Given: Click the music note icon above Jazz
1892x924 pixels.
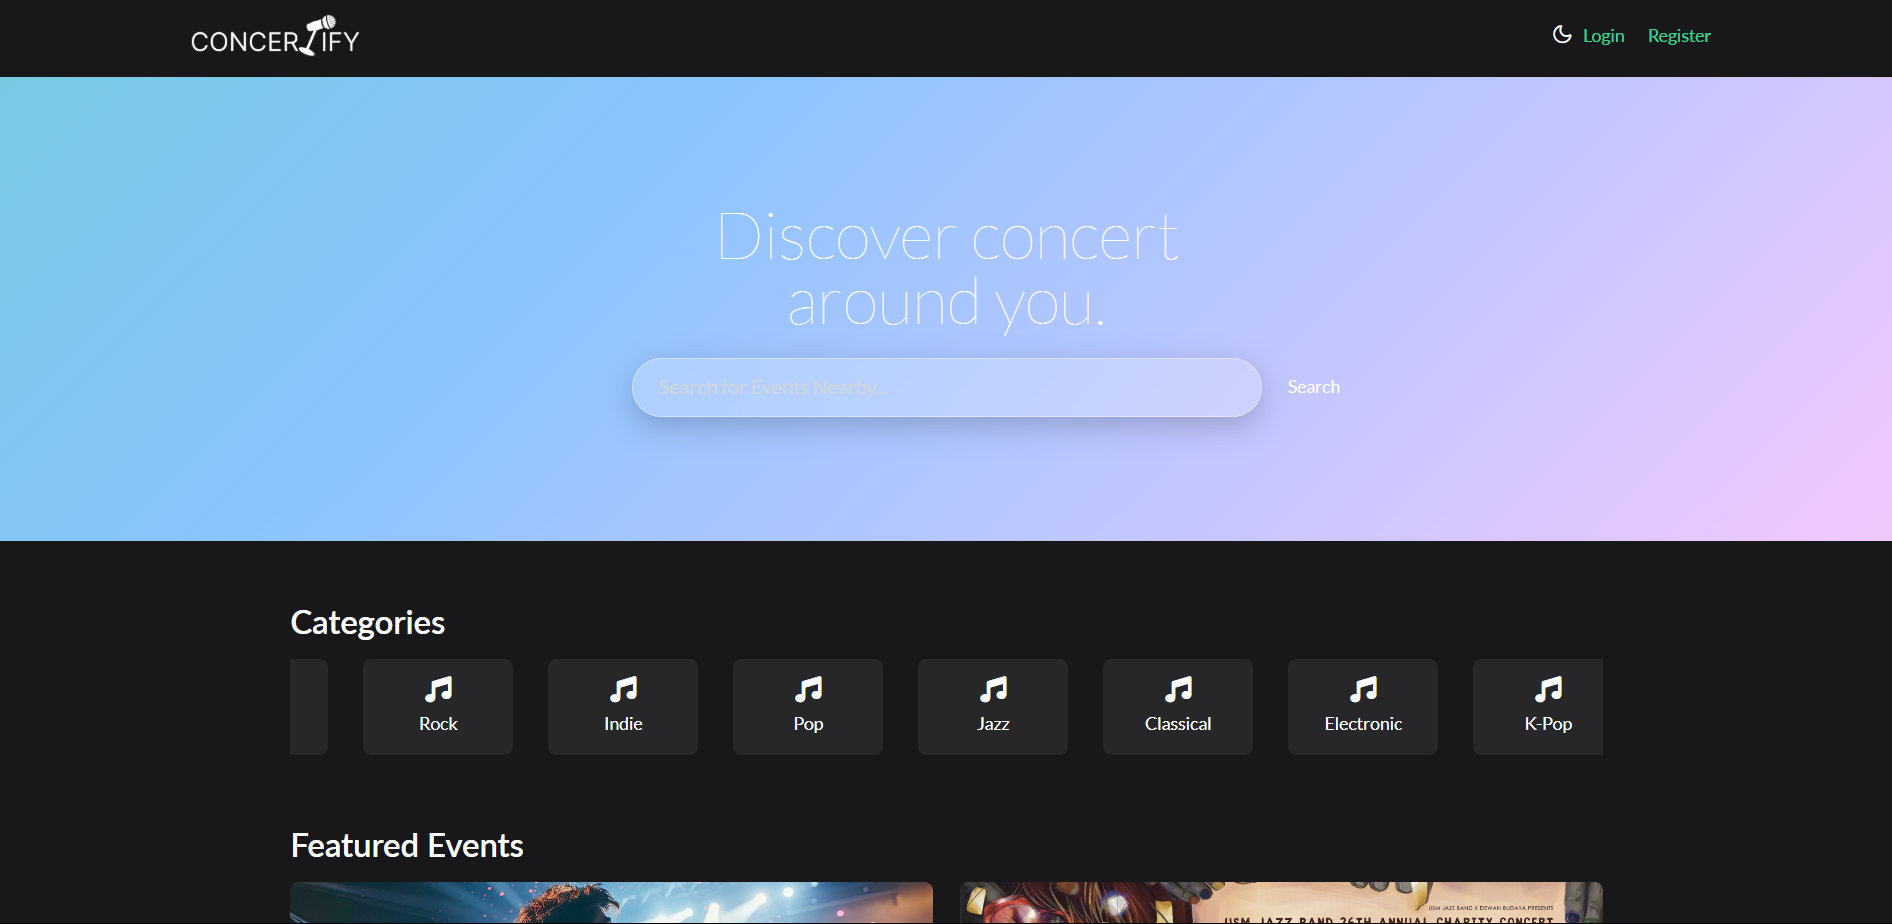Looking at the screenshot, I should coord(993,689).
